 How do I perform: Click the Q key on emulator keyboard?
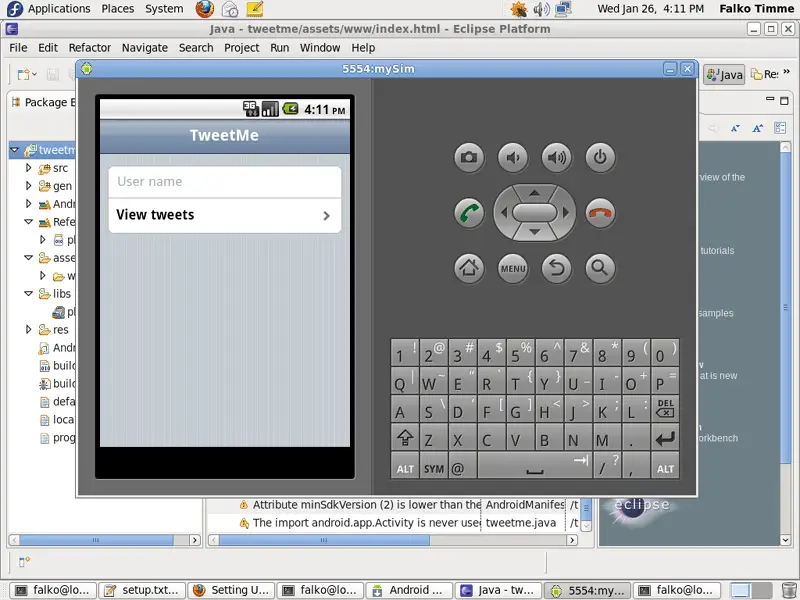click(405, 381)
